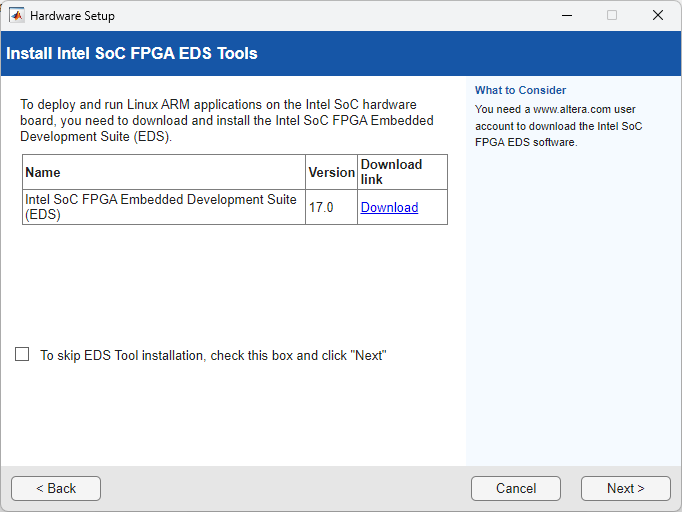Click the 17.0 version cell
The height and width of the screenshot is (512, 682).
(x=320, y=207)
